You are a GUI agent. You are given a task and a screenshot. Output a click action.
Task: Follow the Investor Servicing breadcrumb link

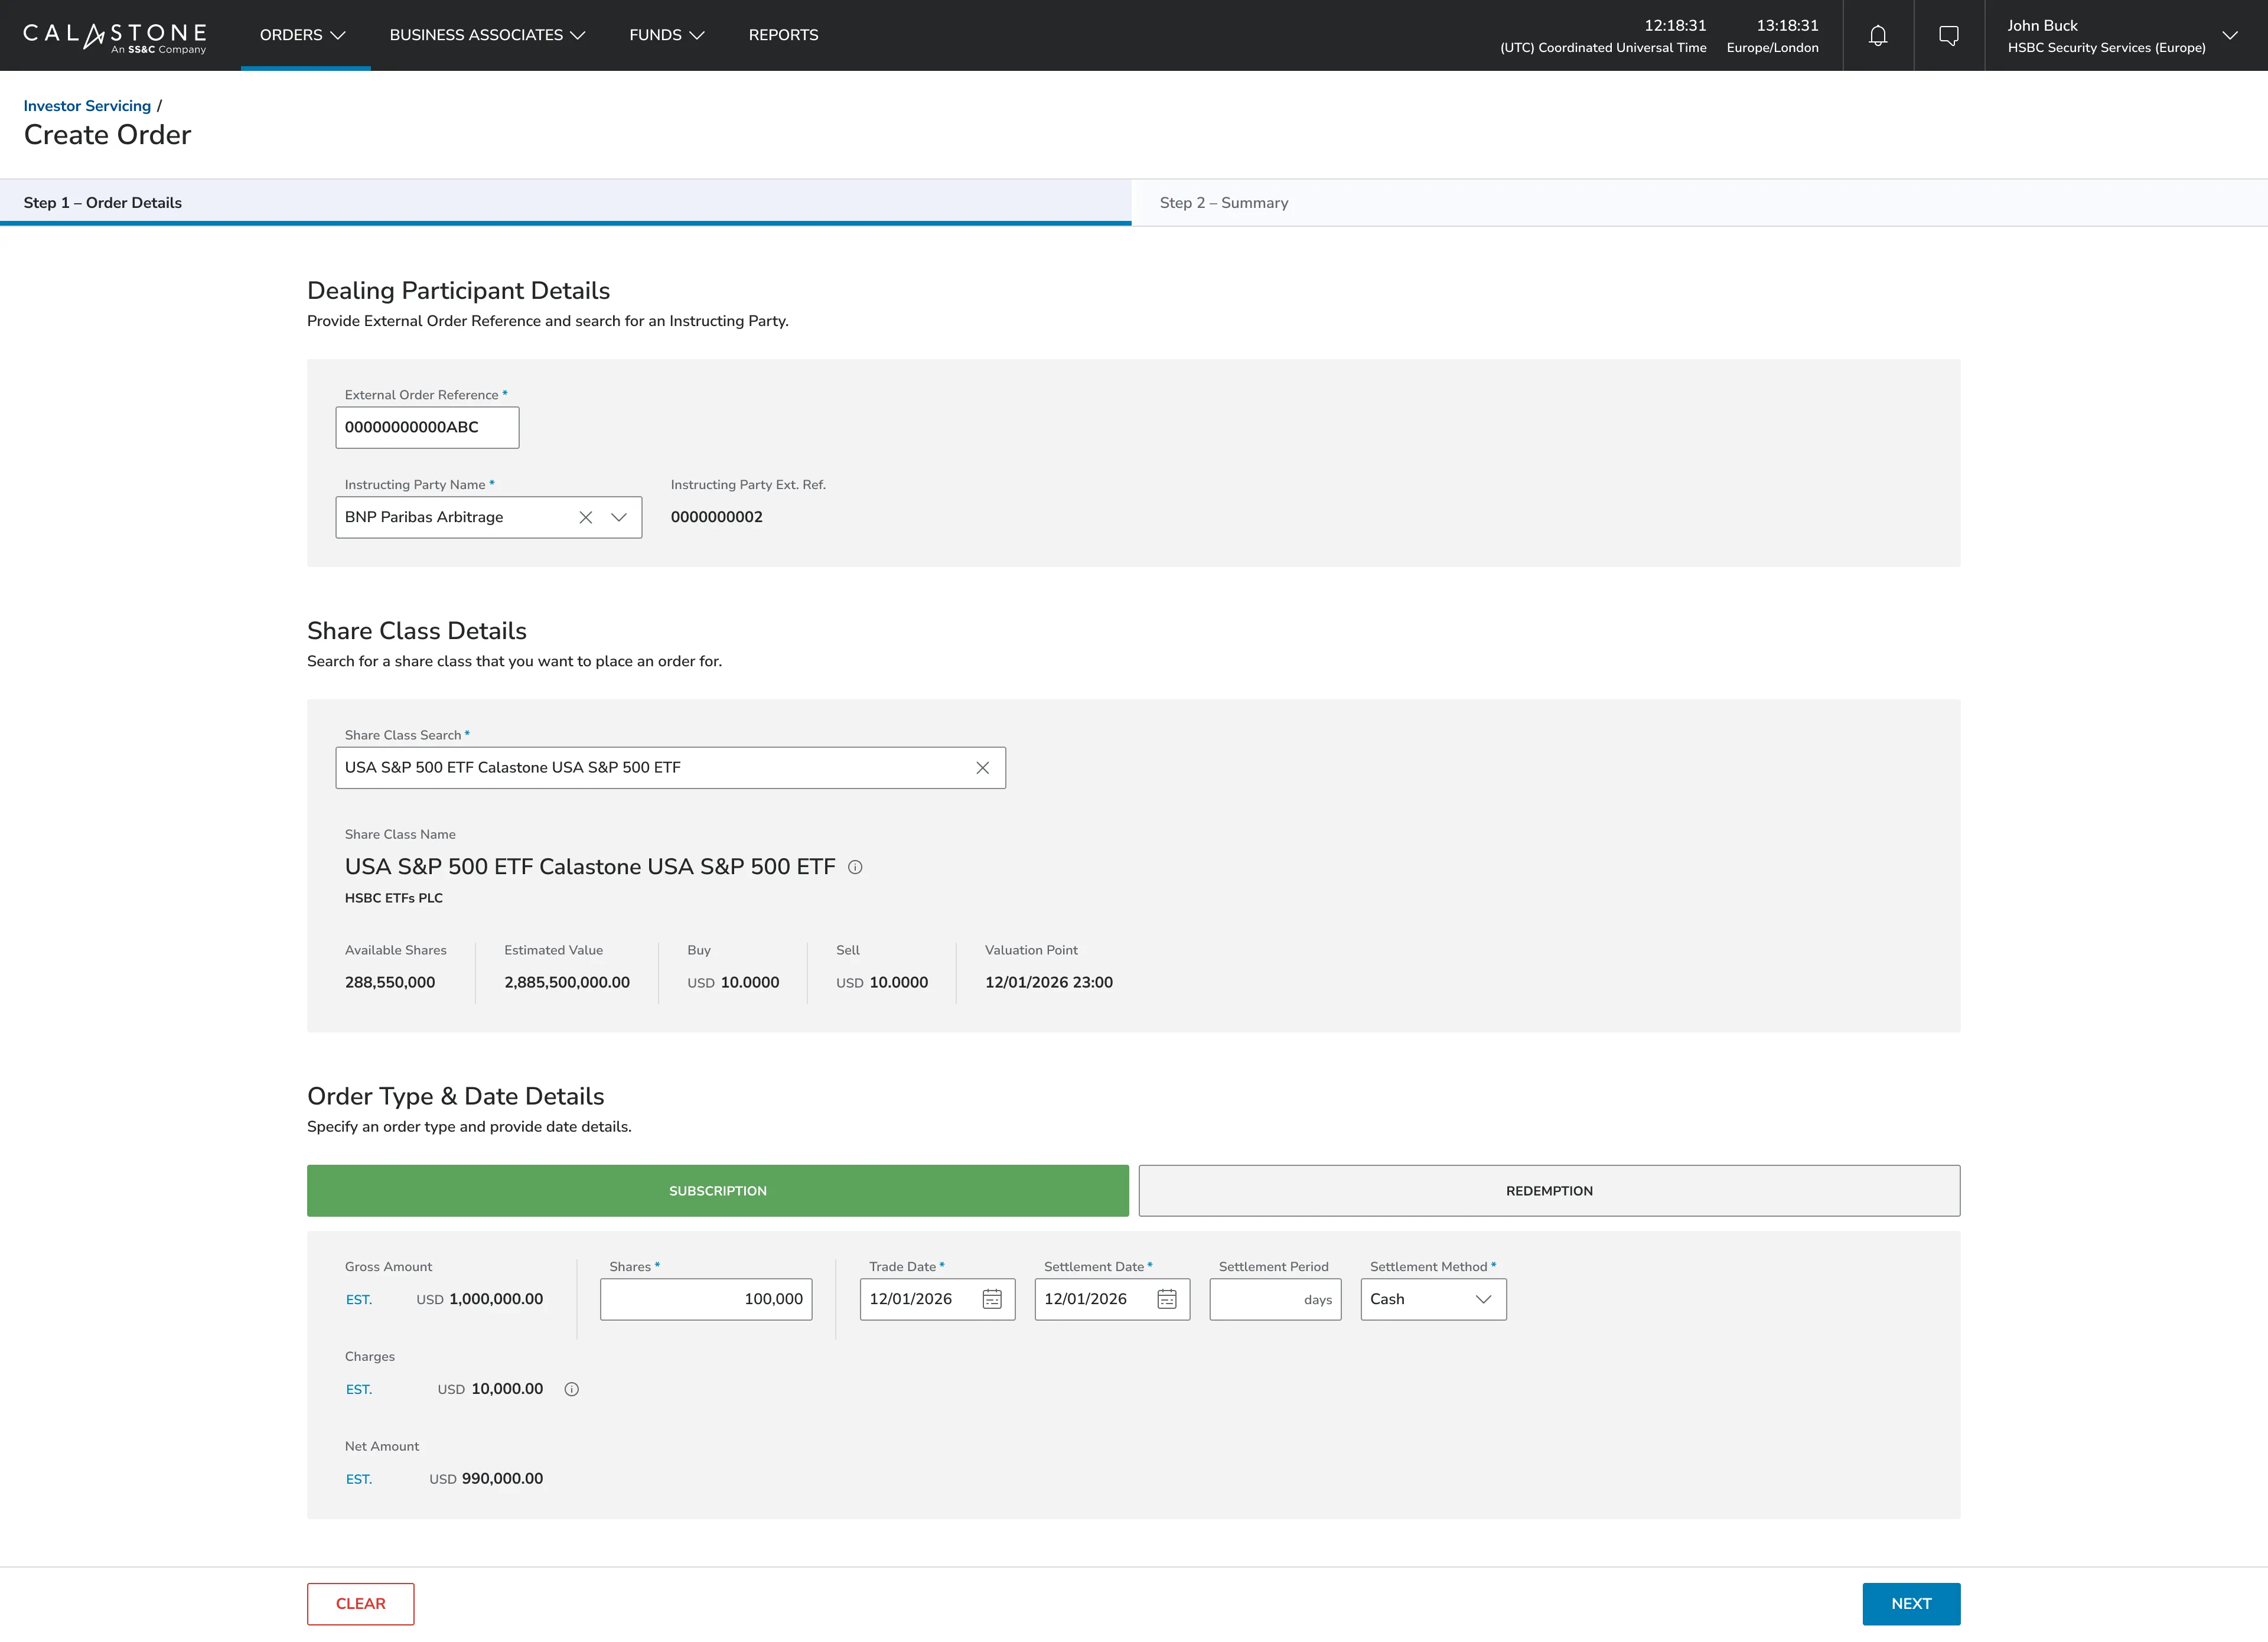87,106
